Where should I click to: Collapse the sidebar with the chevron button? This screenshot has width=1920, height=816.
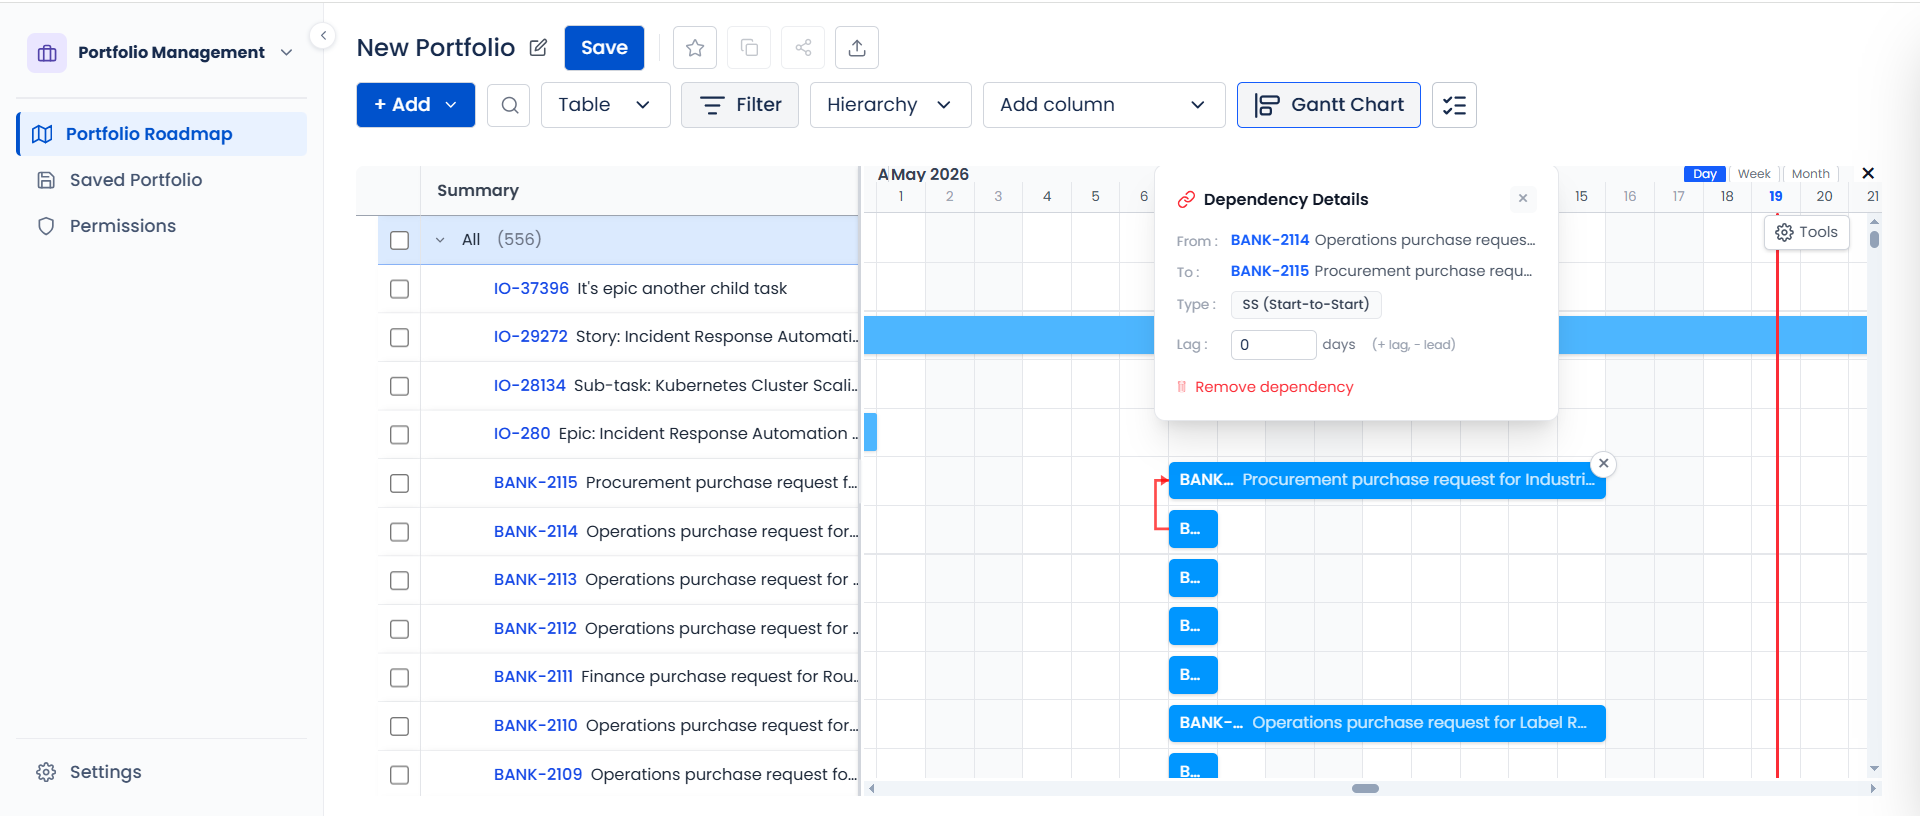pyautogui.click(x=323, y=36)
